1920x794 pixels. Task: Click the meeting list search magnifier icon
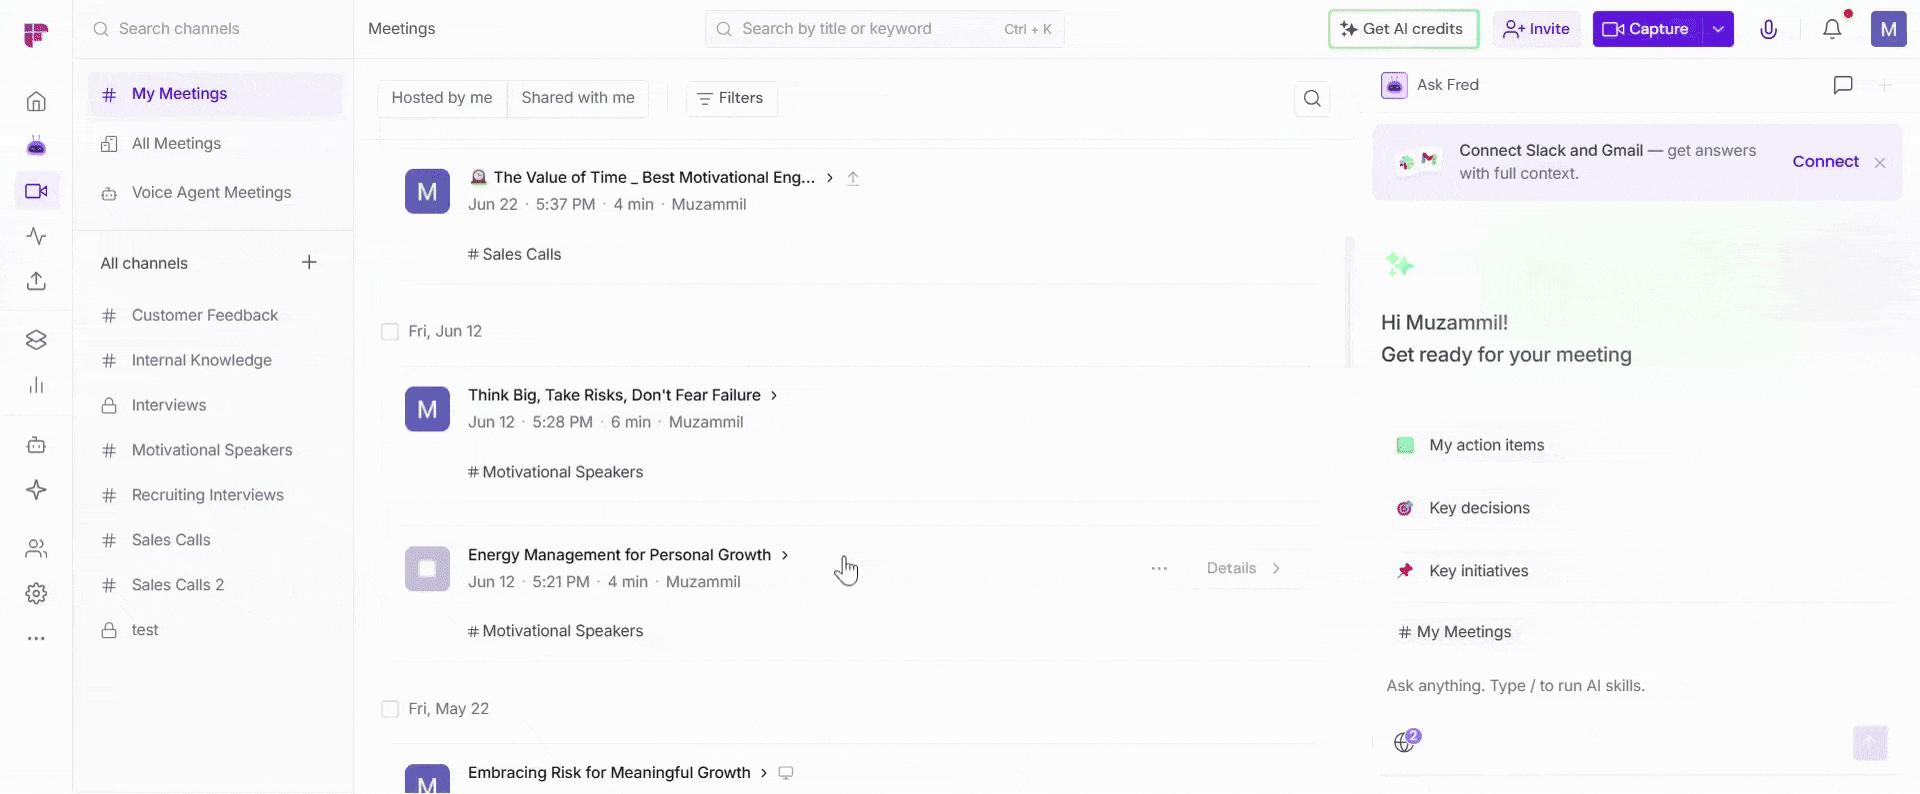[1312, 98]
